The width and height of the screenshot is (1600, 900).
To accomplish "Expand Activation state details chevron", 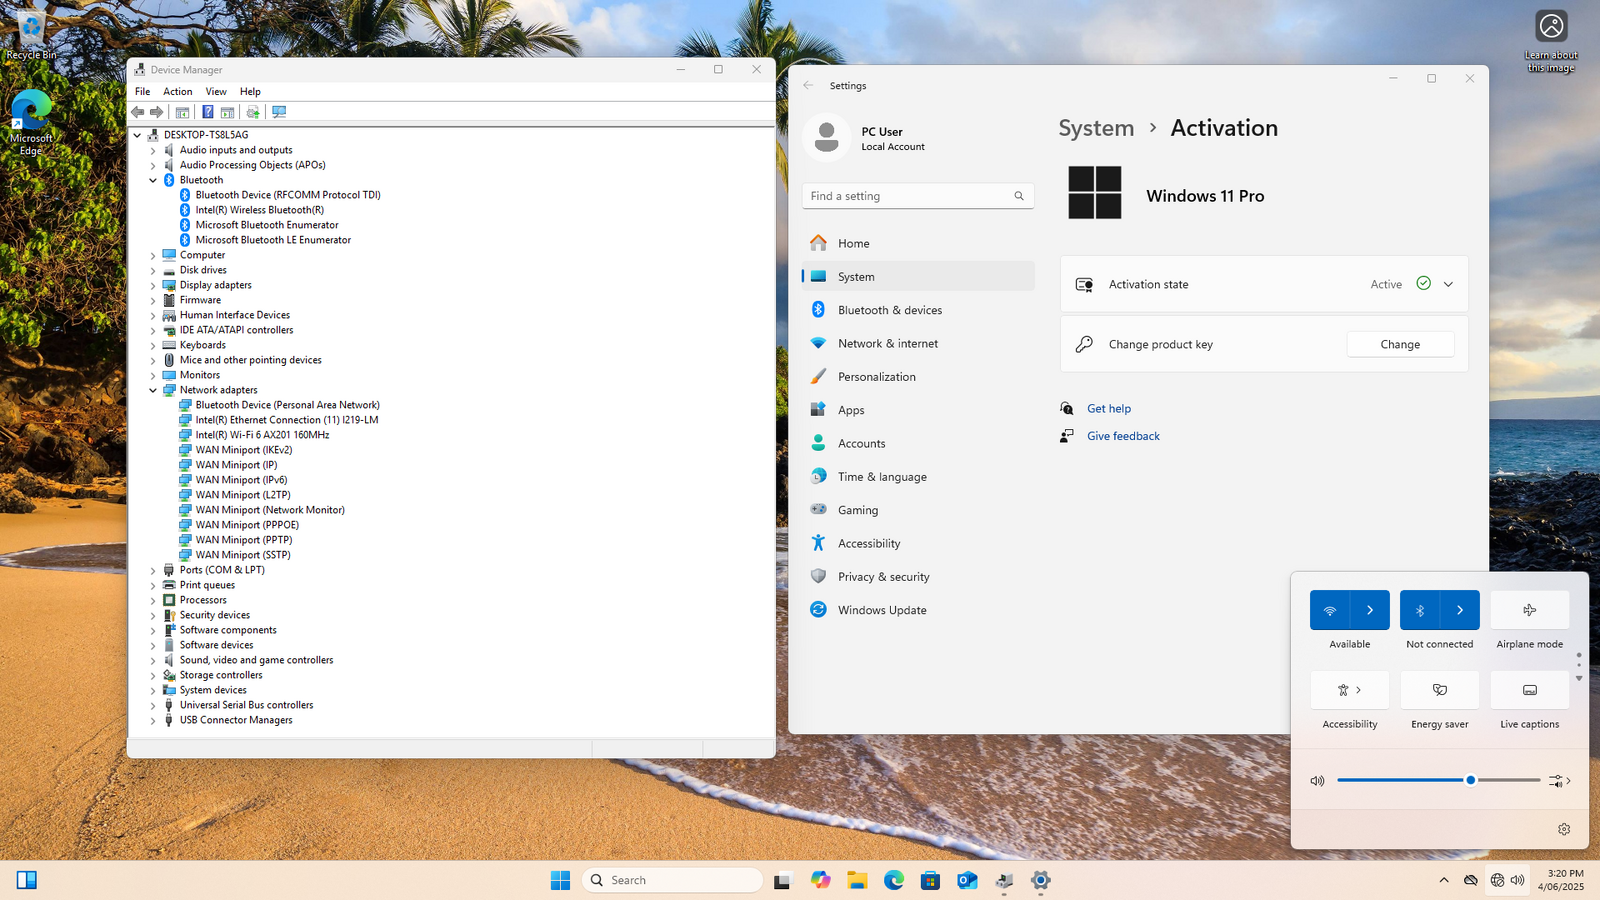I will point(1448,284).
